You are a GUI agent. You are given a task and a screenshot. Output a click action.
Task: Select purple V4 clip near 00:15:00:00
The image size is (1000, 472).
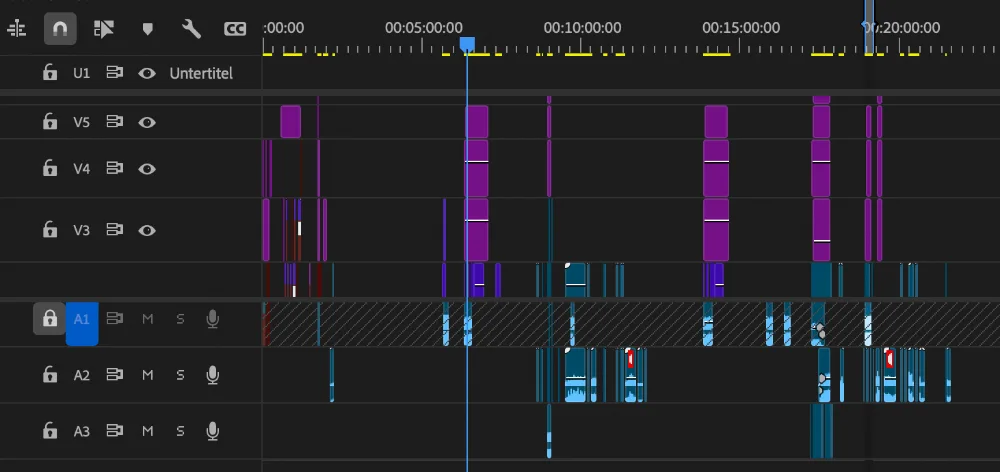coord(716,168)
